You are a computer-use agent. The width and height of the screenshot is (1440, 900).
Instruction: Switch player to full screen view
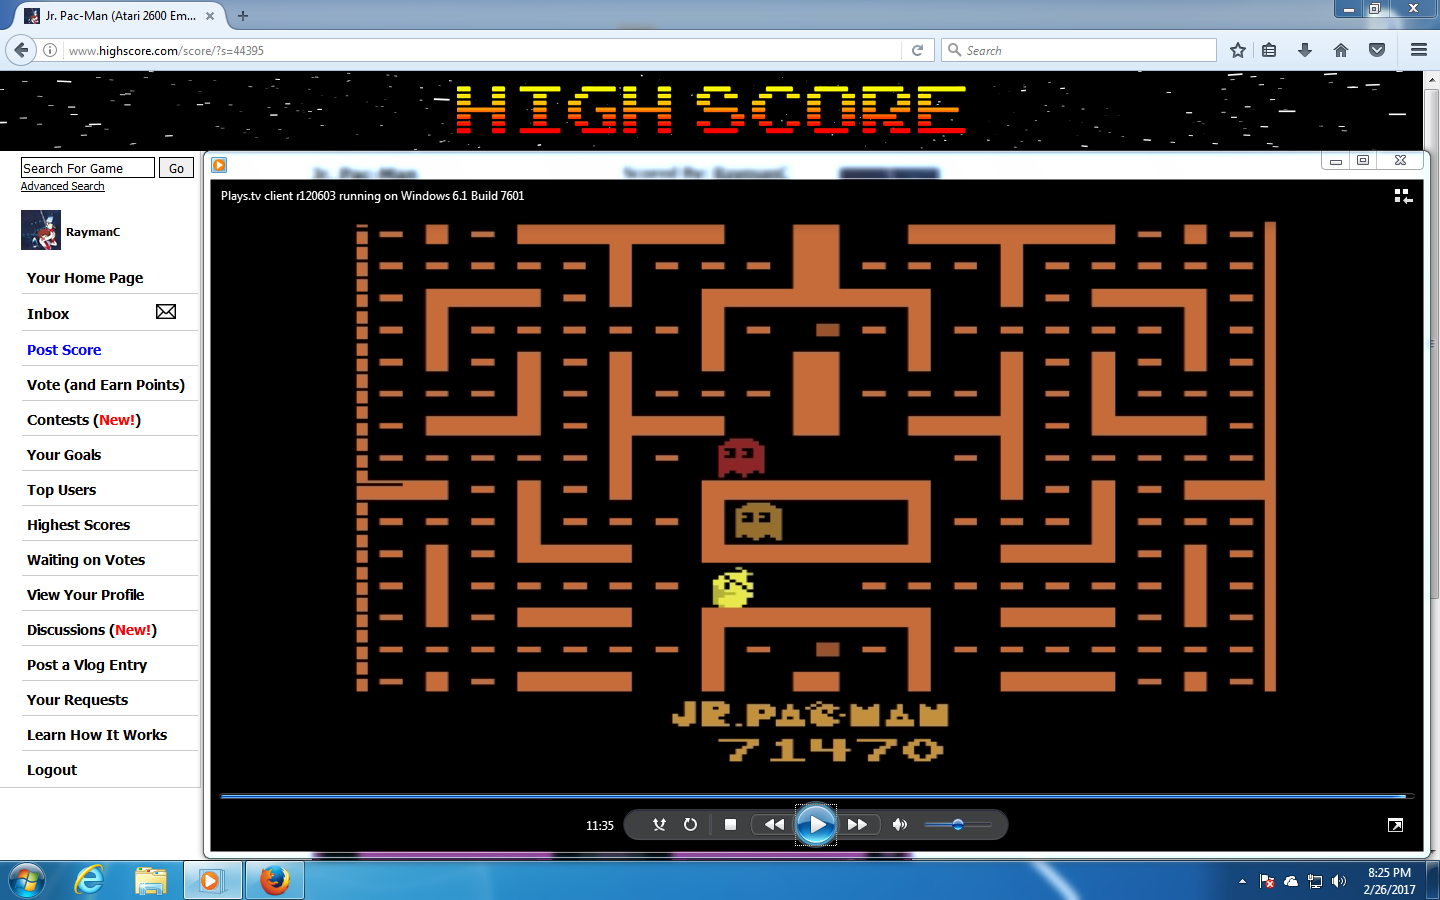[1395, 825]
